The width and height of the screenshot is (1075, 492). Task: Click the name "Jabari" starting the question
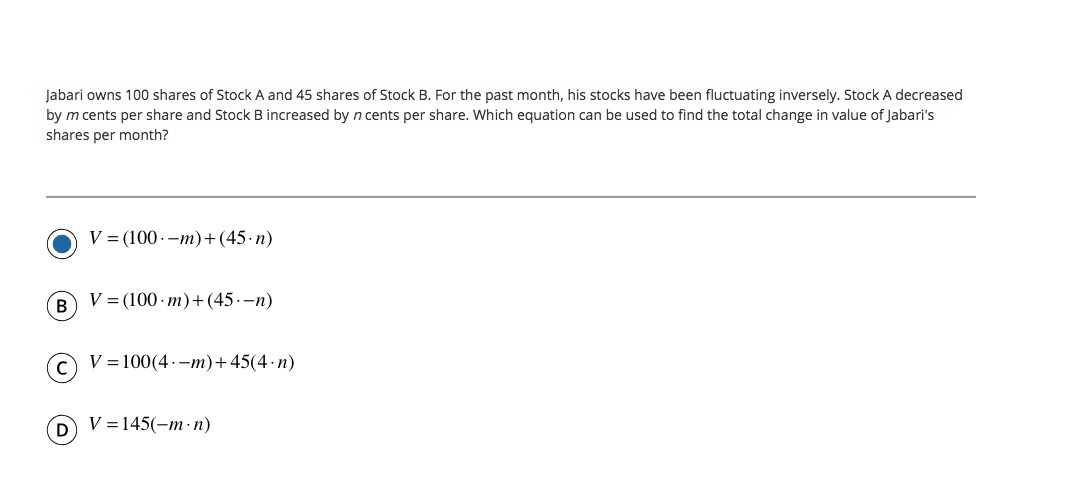tap(66, 95)
